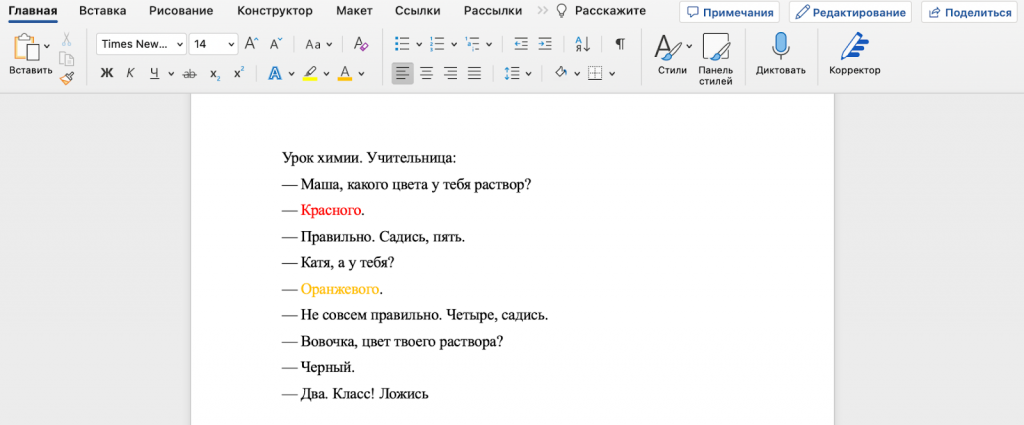Toggle bold formatting (Ж)
This screenshot has width=1024, height=425.
point(107,74)
